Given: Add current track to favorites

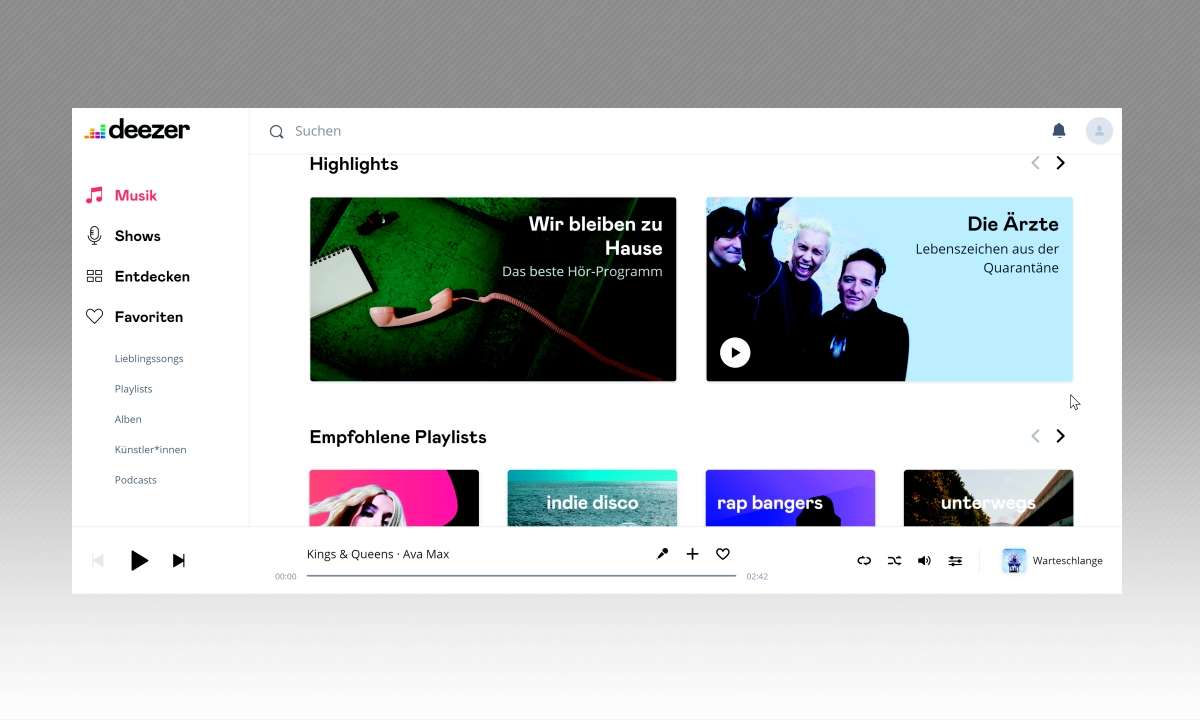Looking at the screenshot, I should tap(723, 554).
